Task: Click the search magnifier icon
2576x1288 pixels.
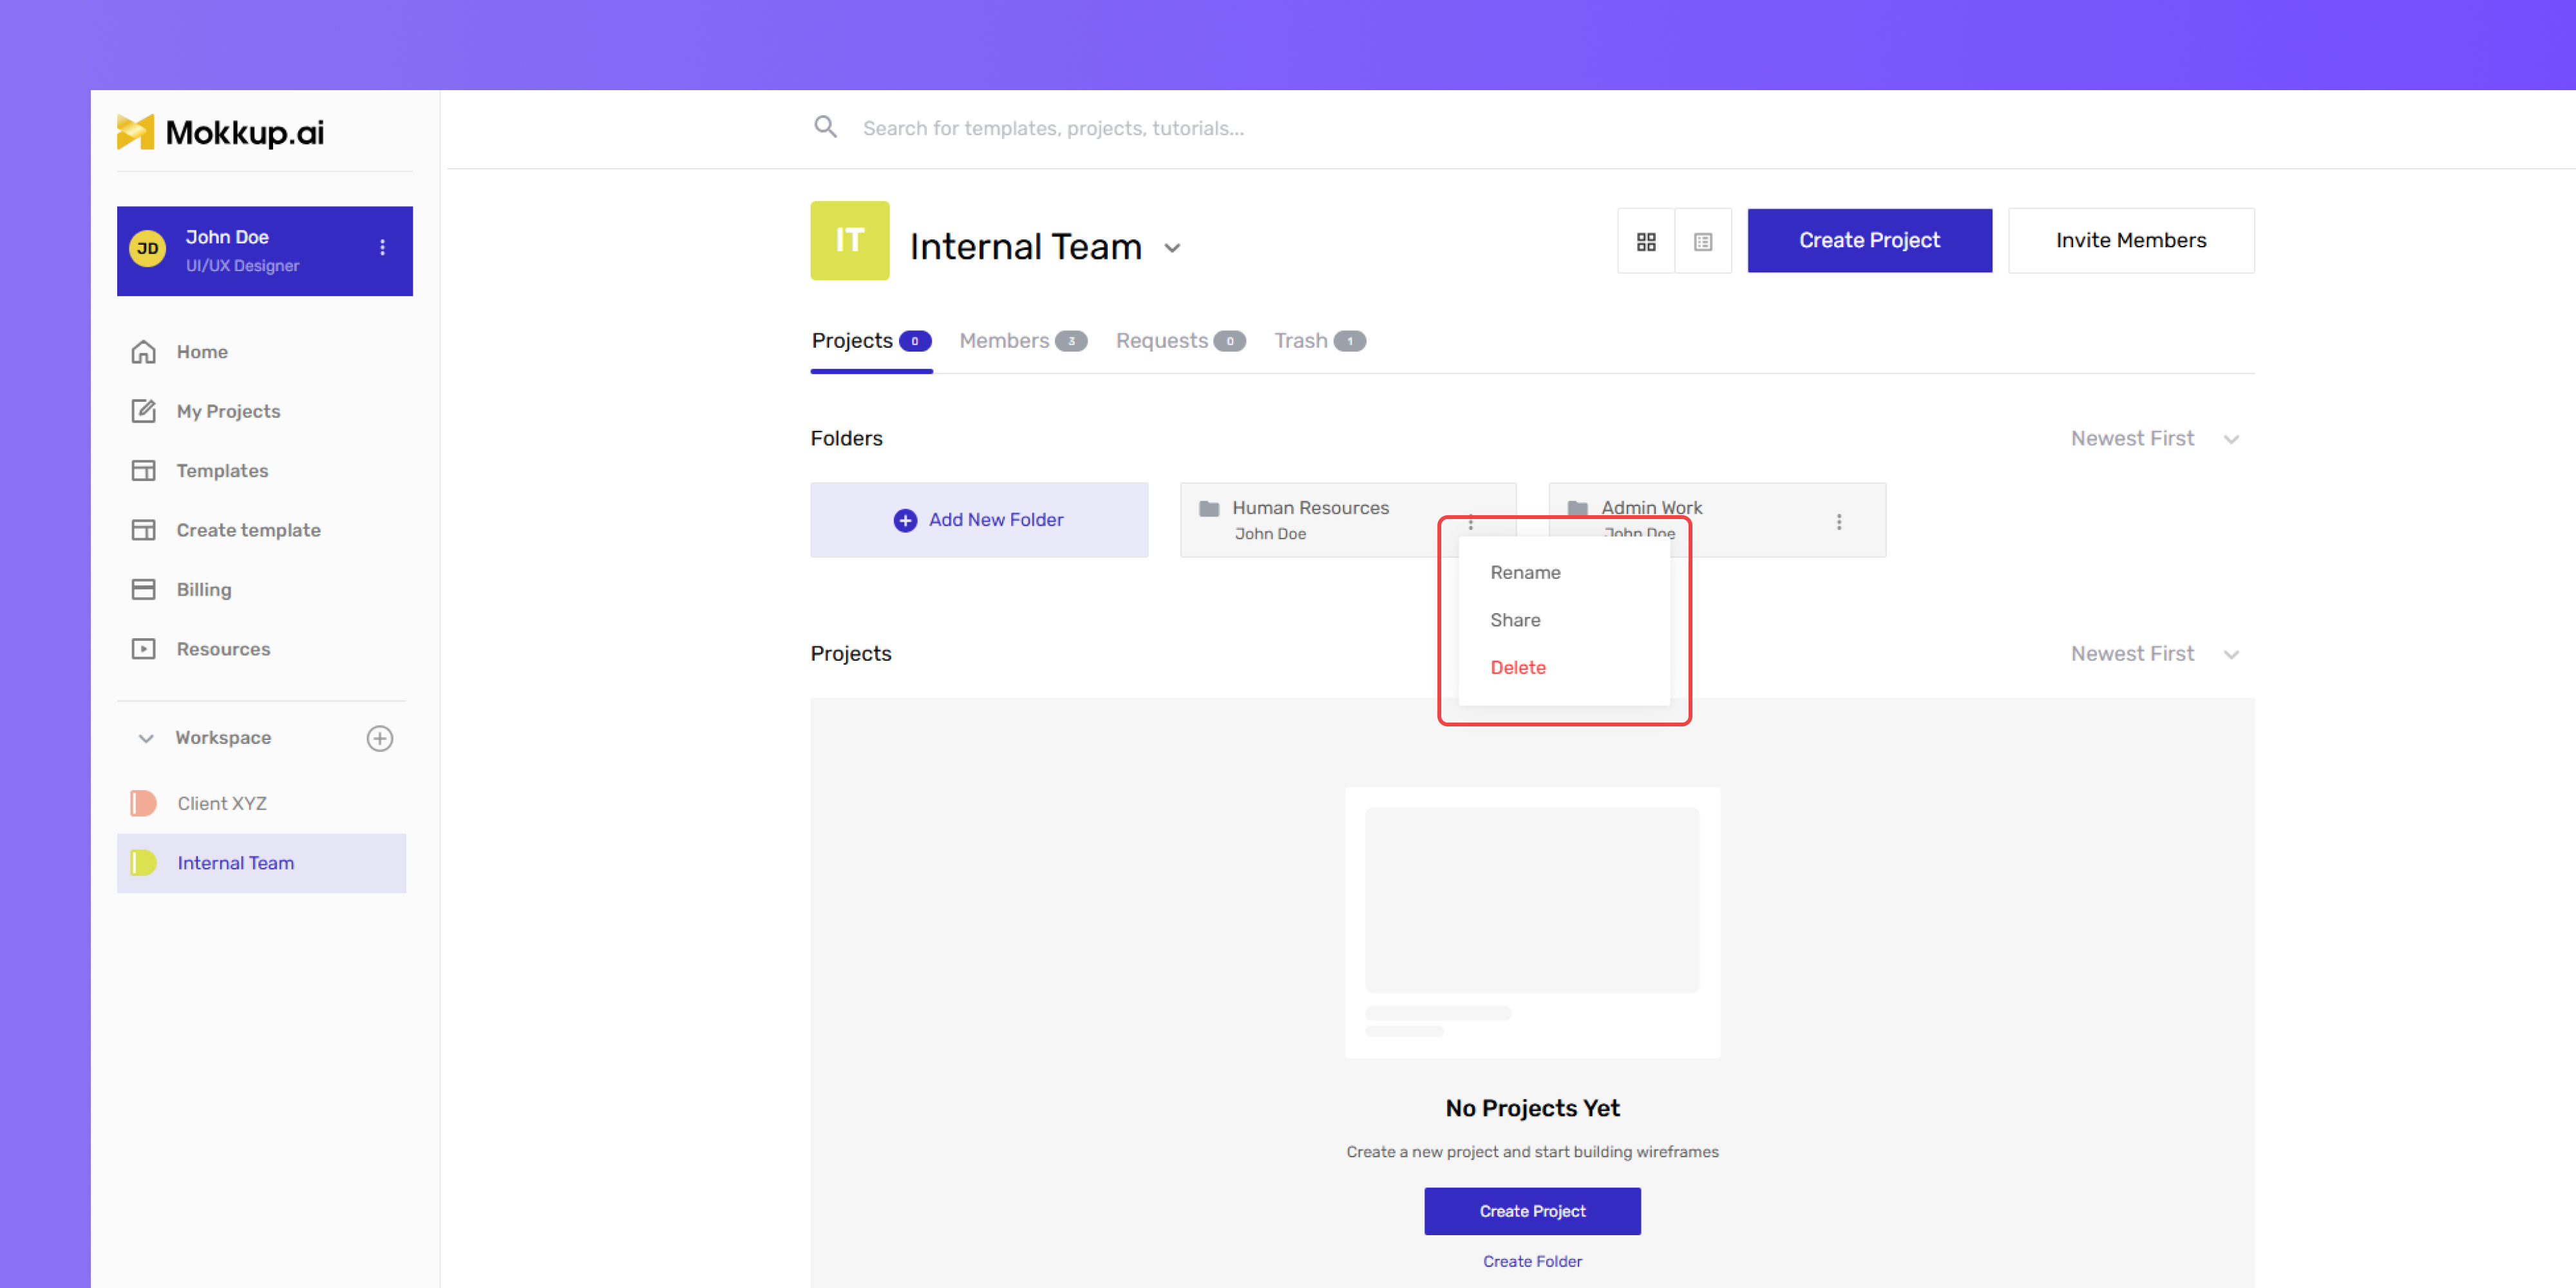Action: [825, 127]
